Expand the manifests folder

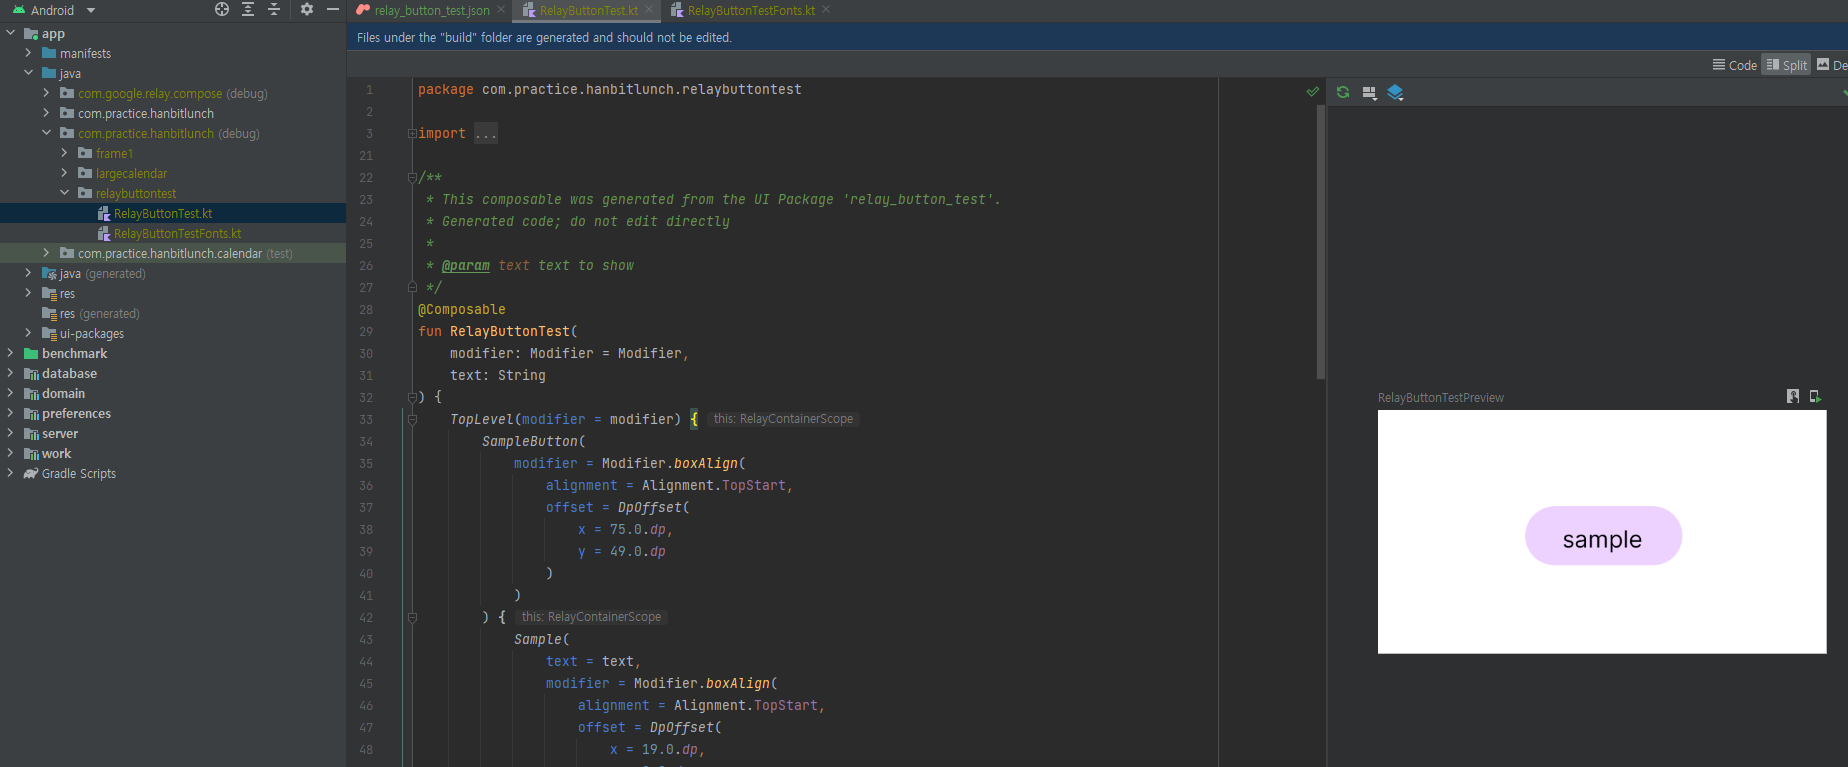click(28, 53)
